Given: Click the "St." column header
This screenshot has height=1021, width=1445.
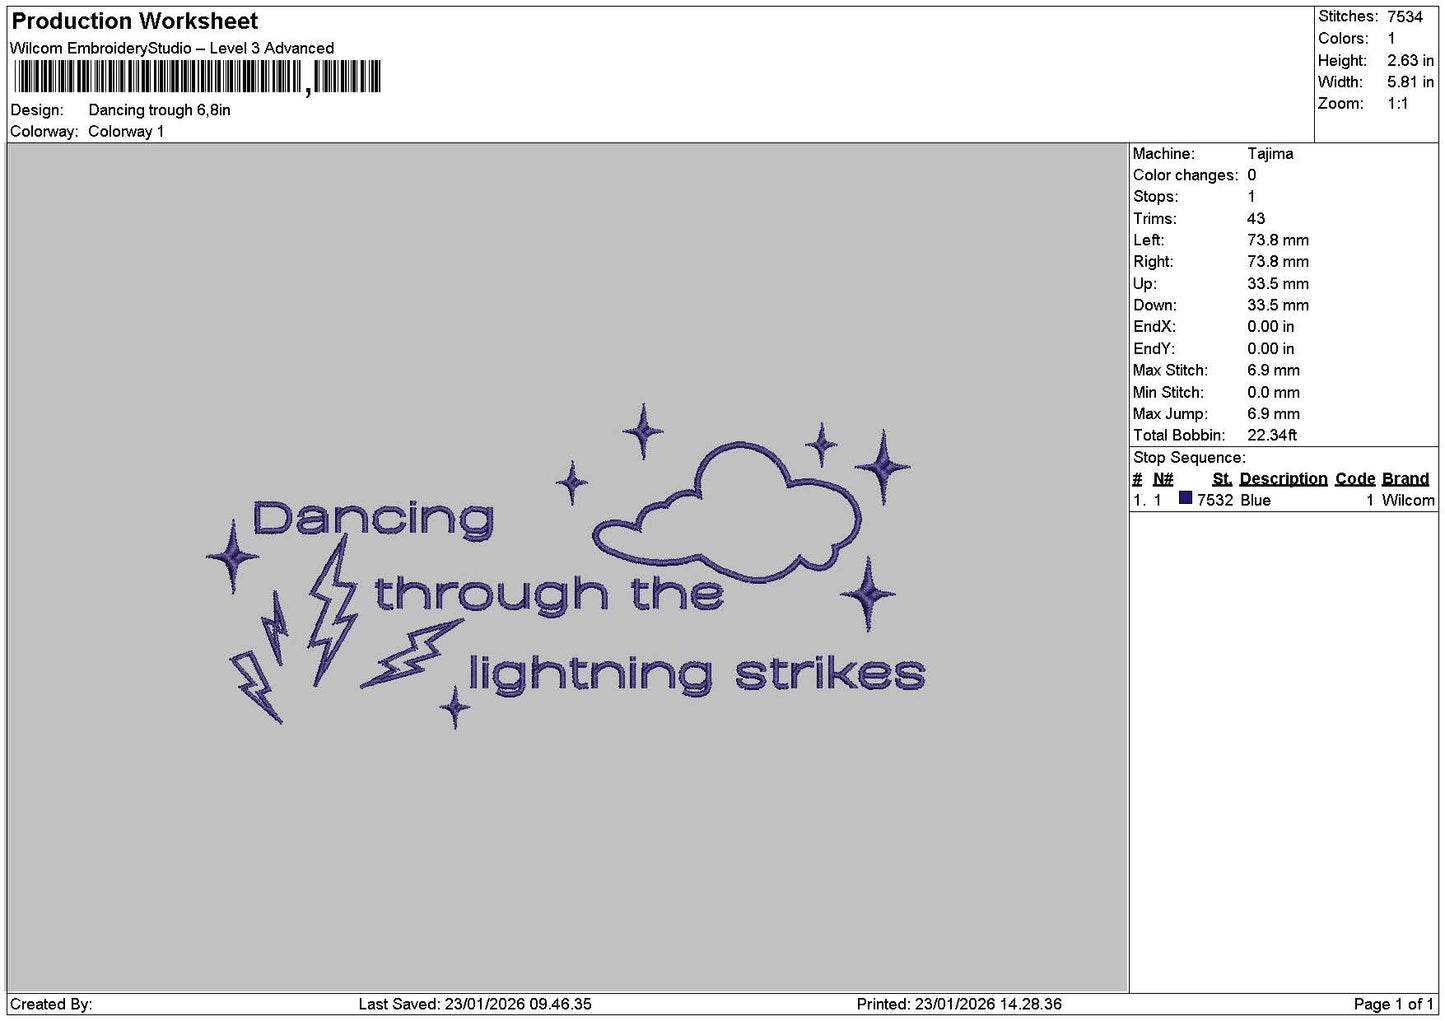Looking at the screenshot, I should [x=1222, y=479].
